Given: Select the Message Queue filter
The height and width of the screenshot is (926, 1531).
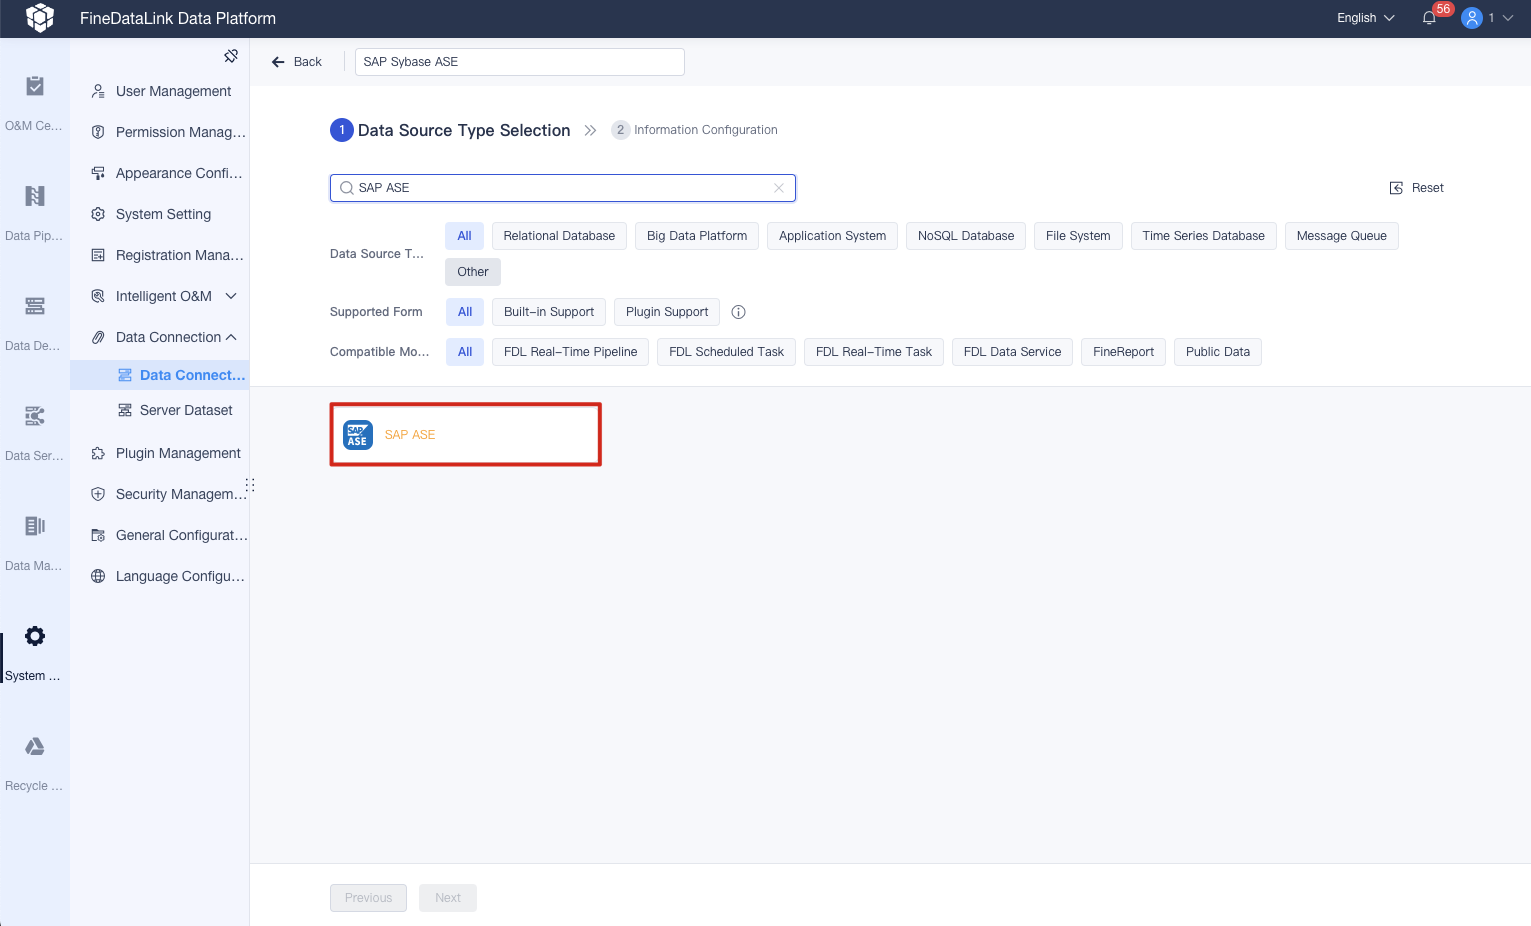Looking at the screenshot, I should pyautogui.click(x=1342, y=236).
